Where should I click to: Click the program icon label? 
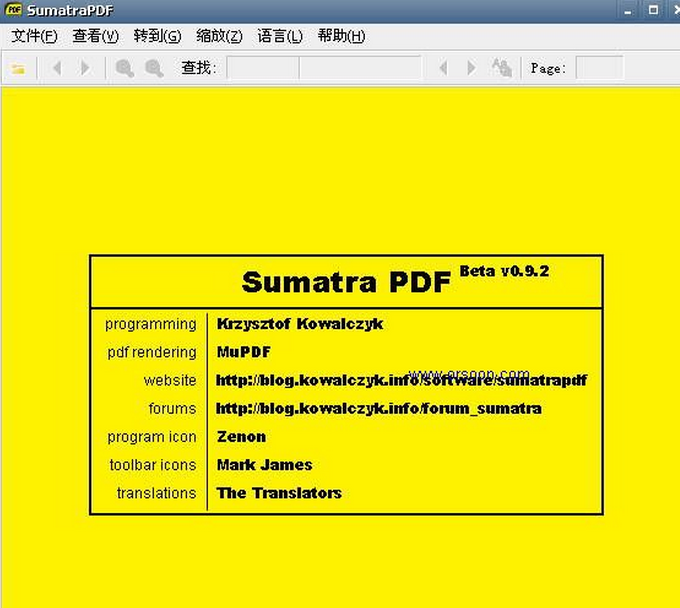pyautogui.click(x=152, y=437)
